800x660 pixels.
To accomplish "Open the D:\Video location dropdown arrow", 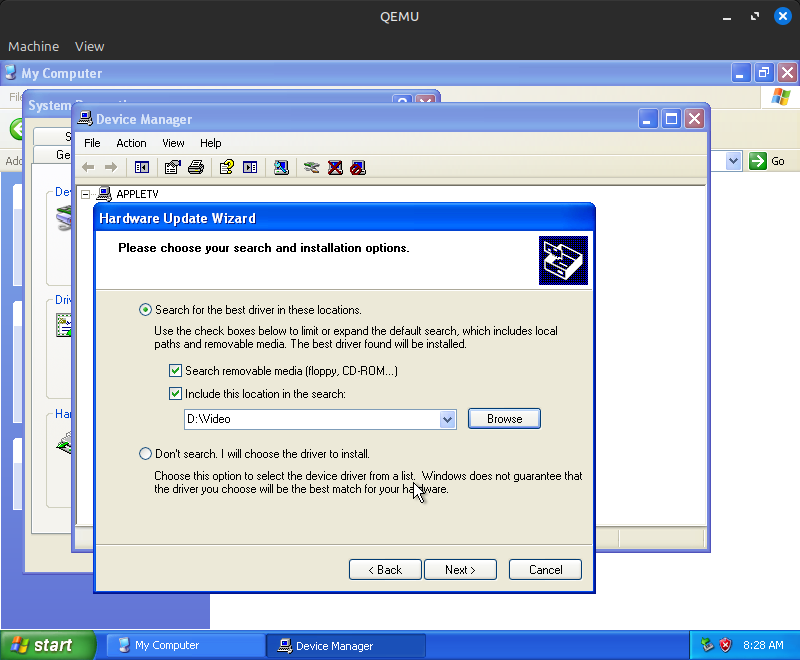I will coord(447,419).
